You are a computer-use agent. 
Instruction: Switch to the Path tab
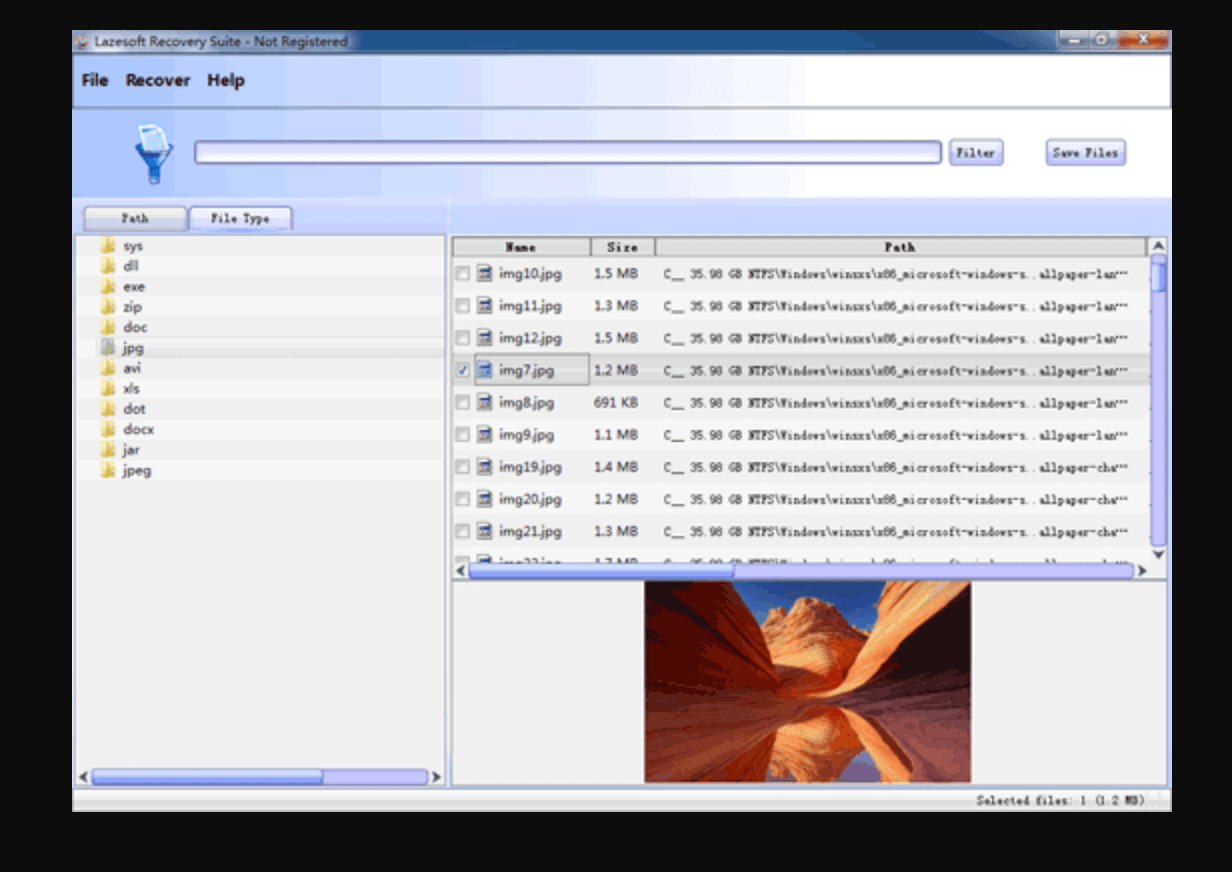point(134,218)
